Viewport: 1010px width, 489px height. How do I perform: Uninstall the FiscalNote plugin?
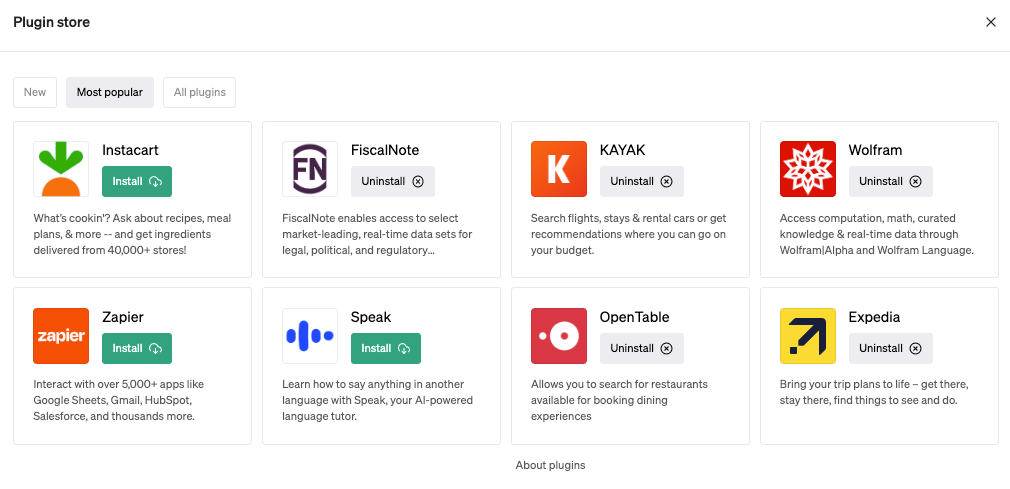pyautogui.click(x=393, y=181)
